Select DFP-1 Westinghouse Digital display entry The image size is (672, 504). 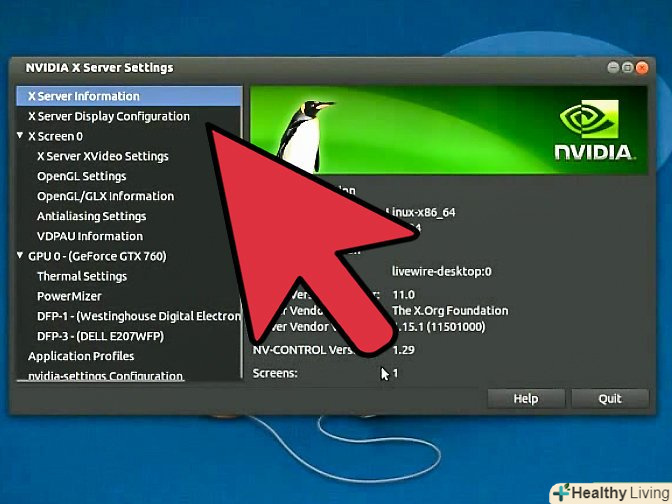click(139, 316)
